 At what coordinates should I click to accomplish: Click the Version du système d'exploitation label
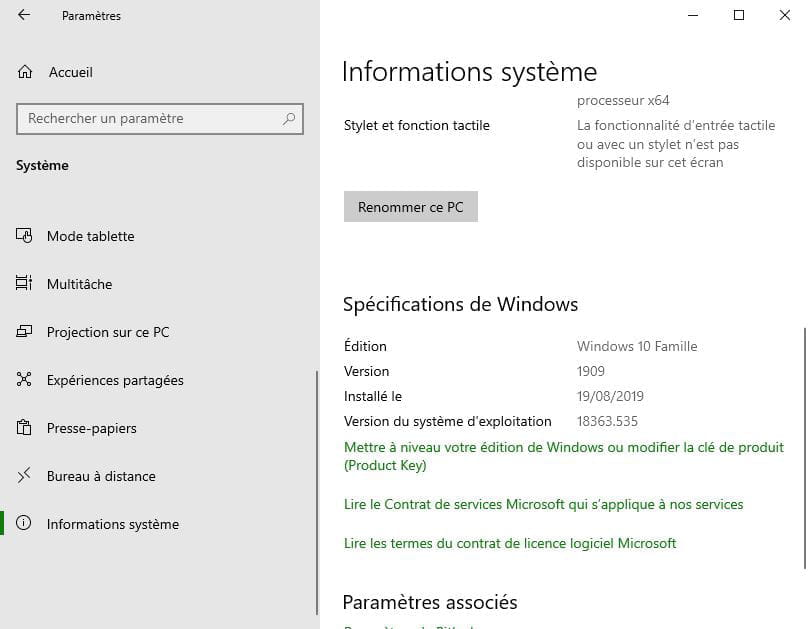click(447, 421)
